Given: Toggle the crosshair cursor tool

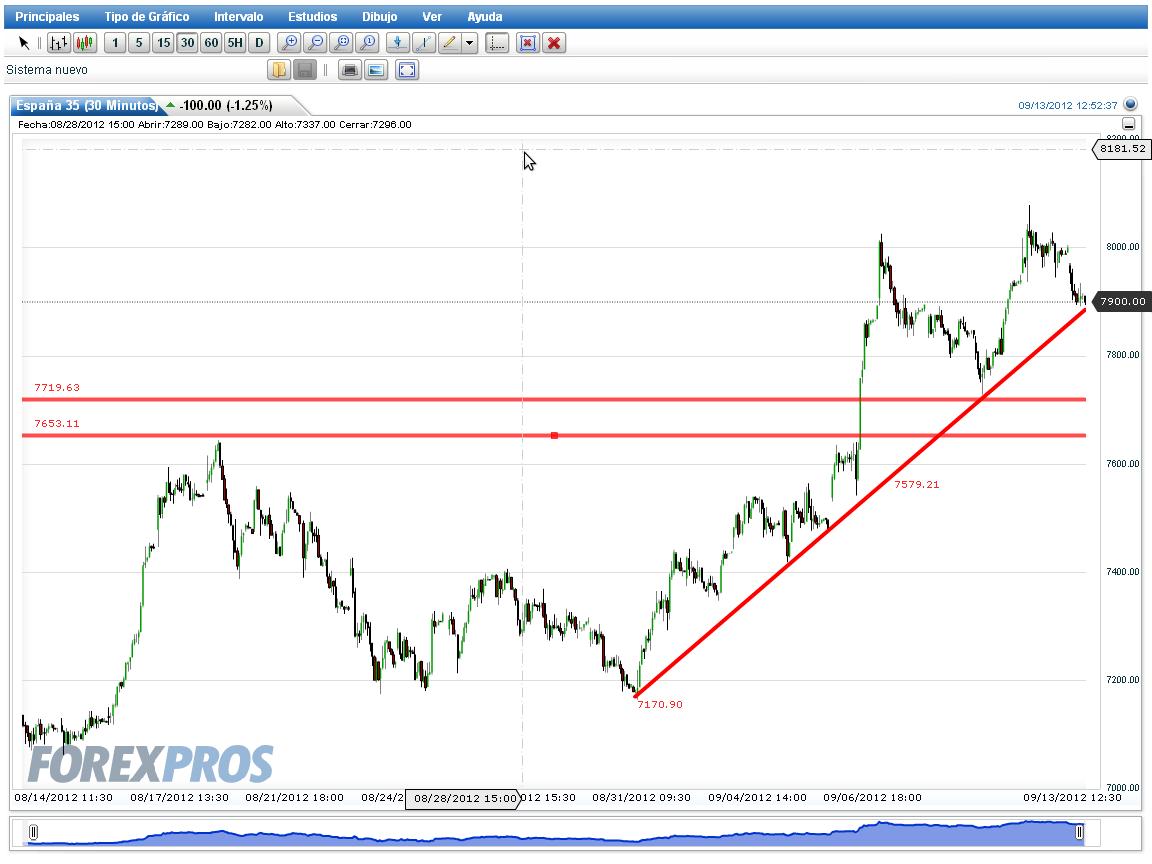Looking at the screenshot, I should coord(497,43).
